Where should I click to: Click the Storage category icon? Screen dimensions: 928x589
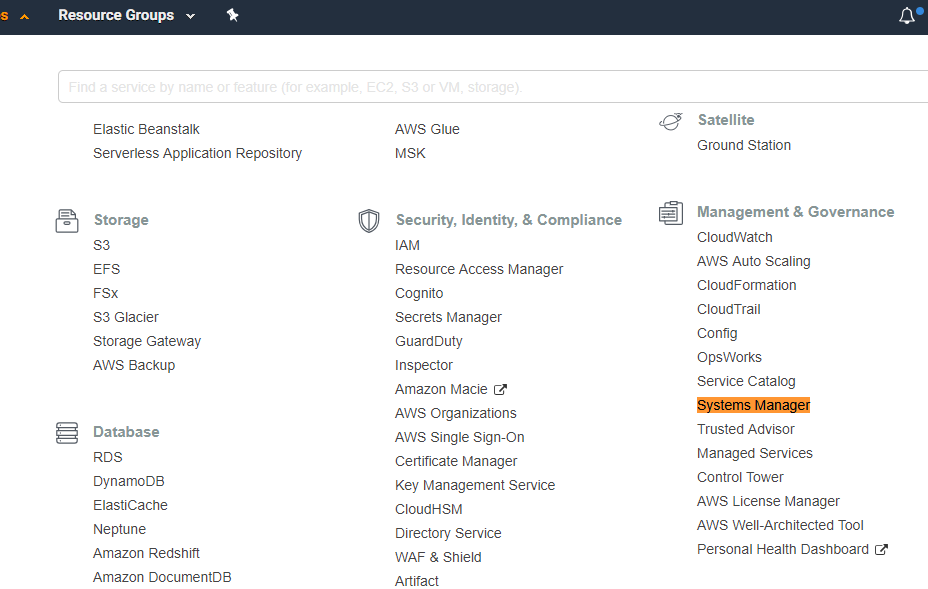(67, 221)
